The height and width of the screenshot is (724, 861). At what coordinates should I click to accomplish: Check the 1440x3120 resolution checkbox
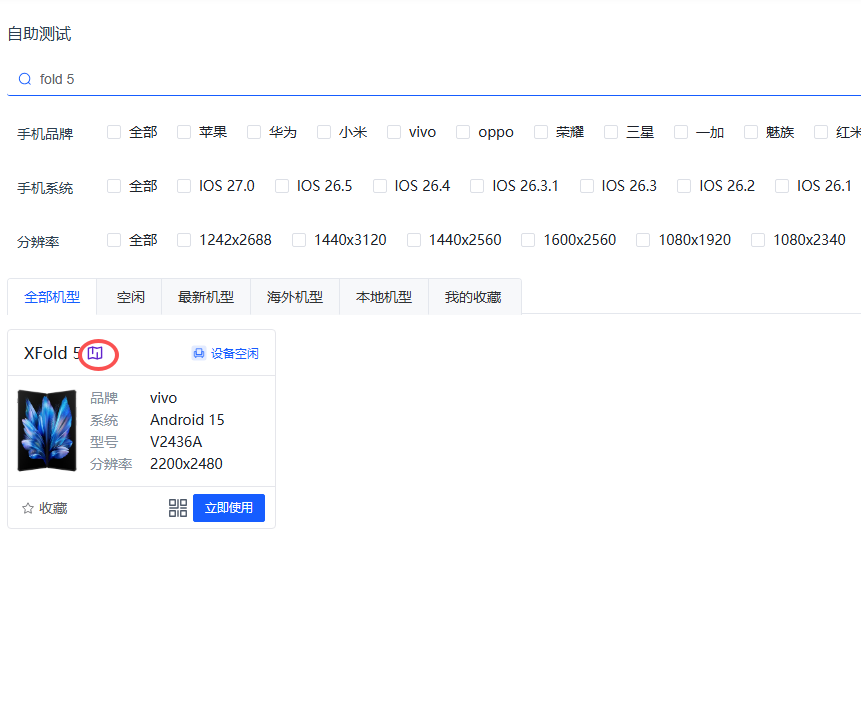coord(299,240)
